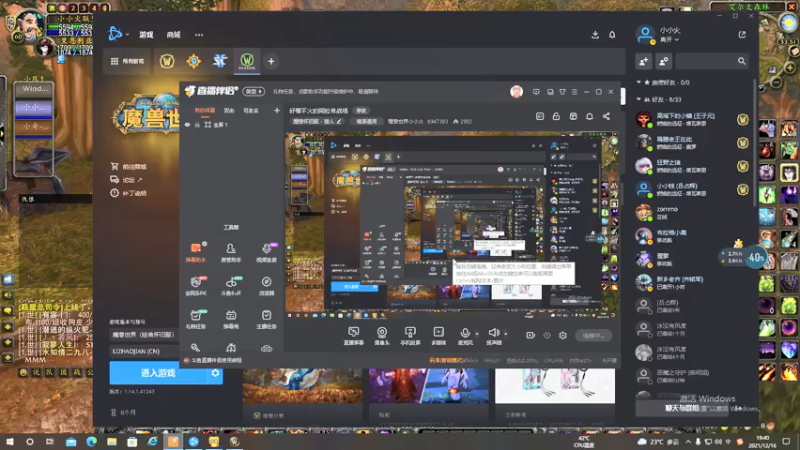Click the start streaming button
Viewport: 800px width, 450px height.
coord(593,335)
